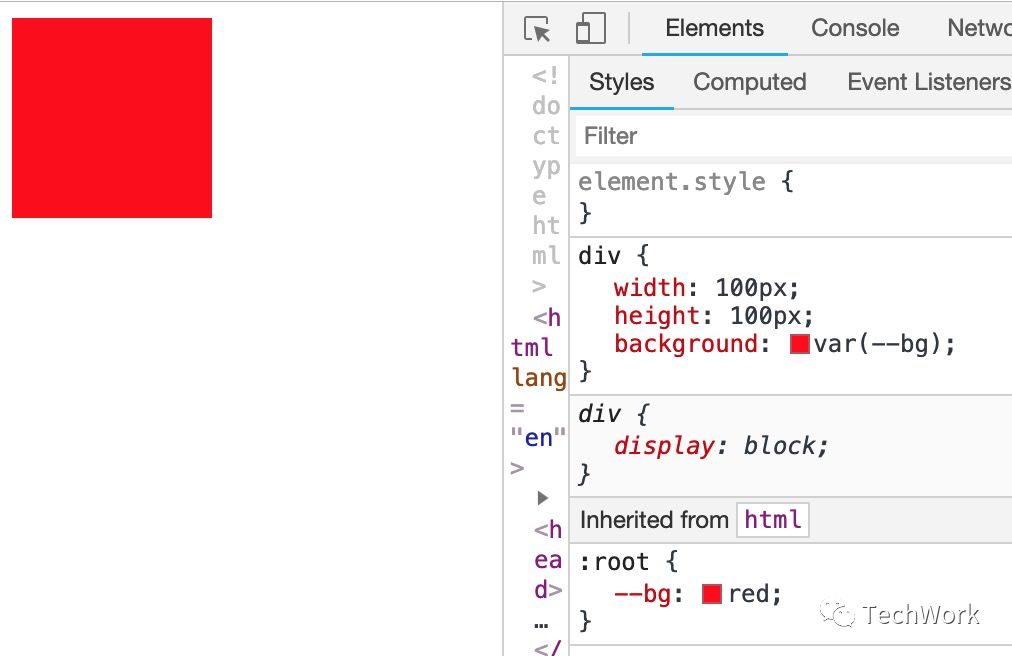Image resolution: width=1012 pixels, height=656 pixels.
Task: Open the Event Listeners pane tab
Action: [929, 82]
